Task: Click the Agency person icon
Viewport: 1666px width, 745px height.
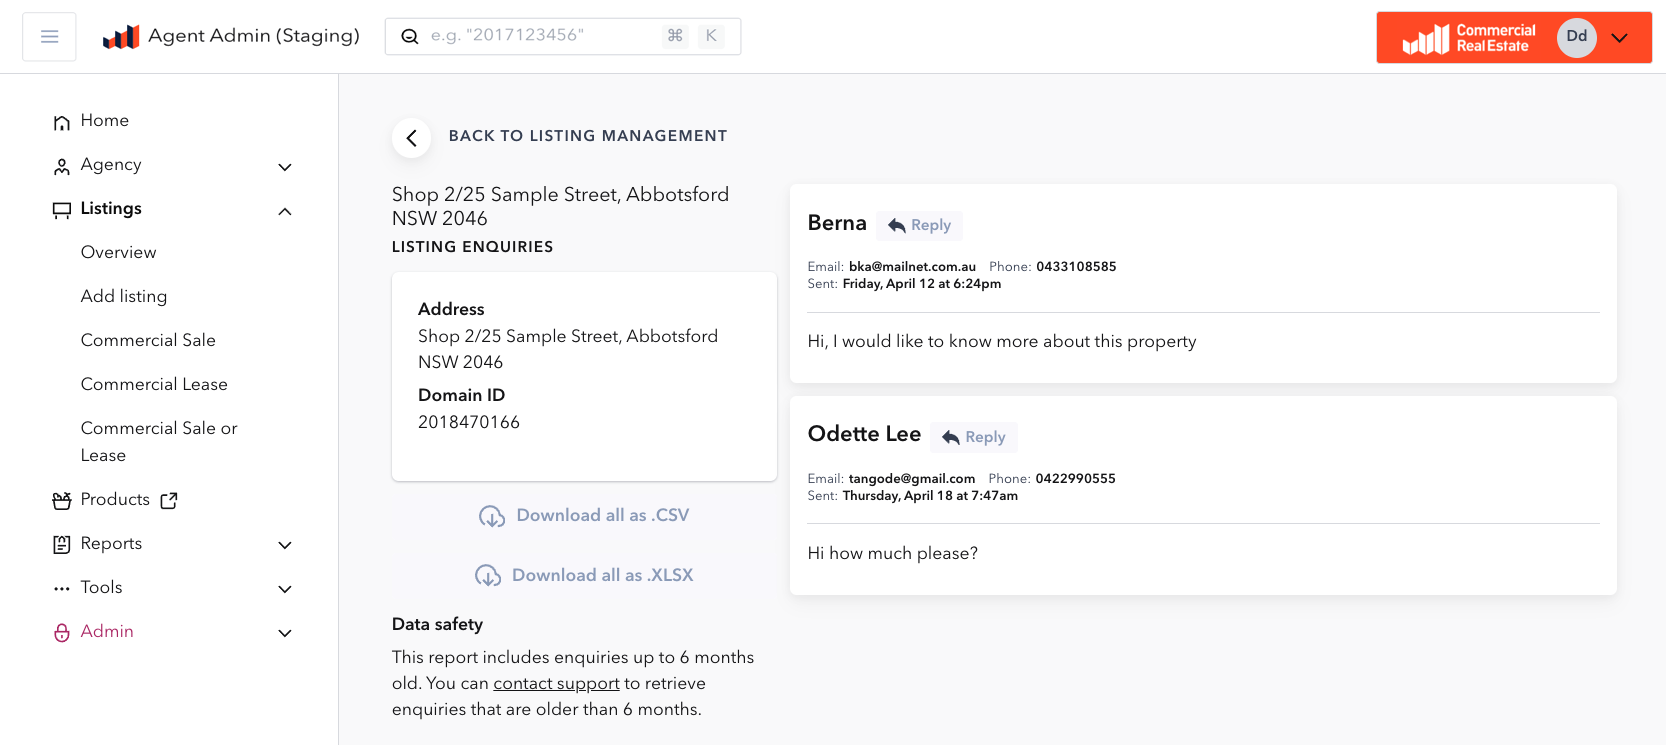Action: click(x=62, y=167)
